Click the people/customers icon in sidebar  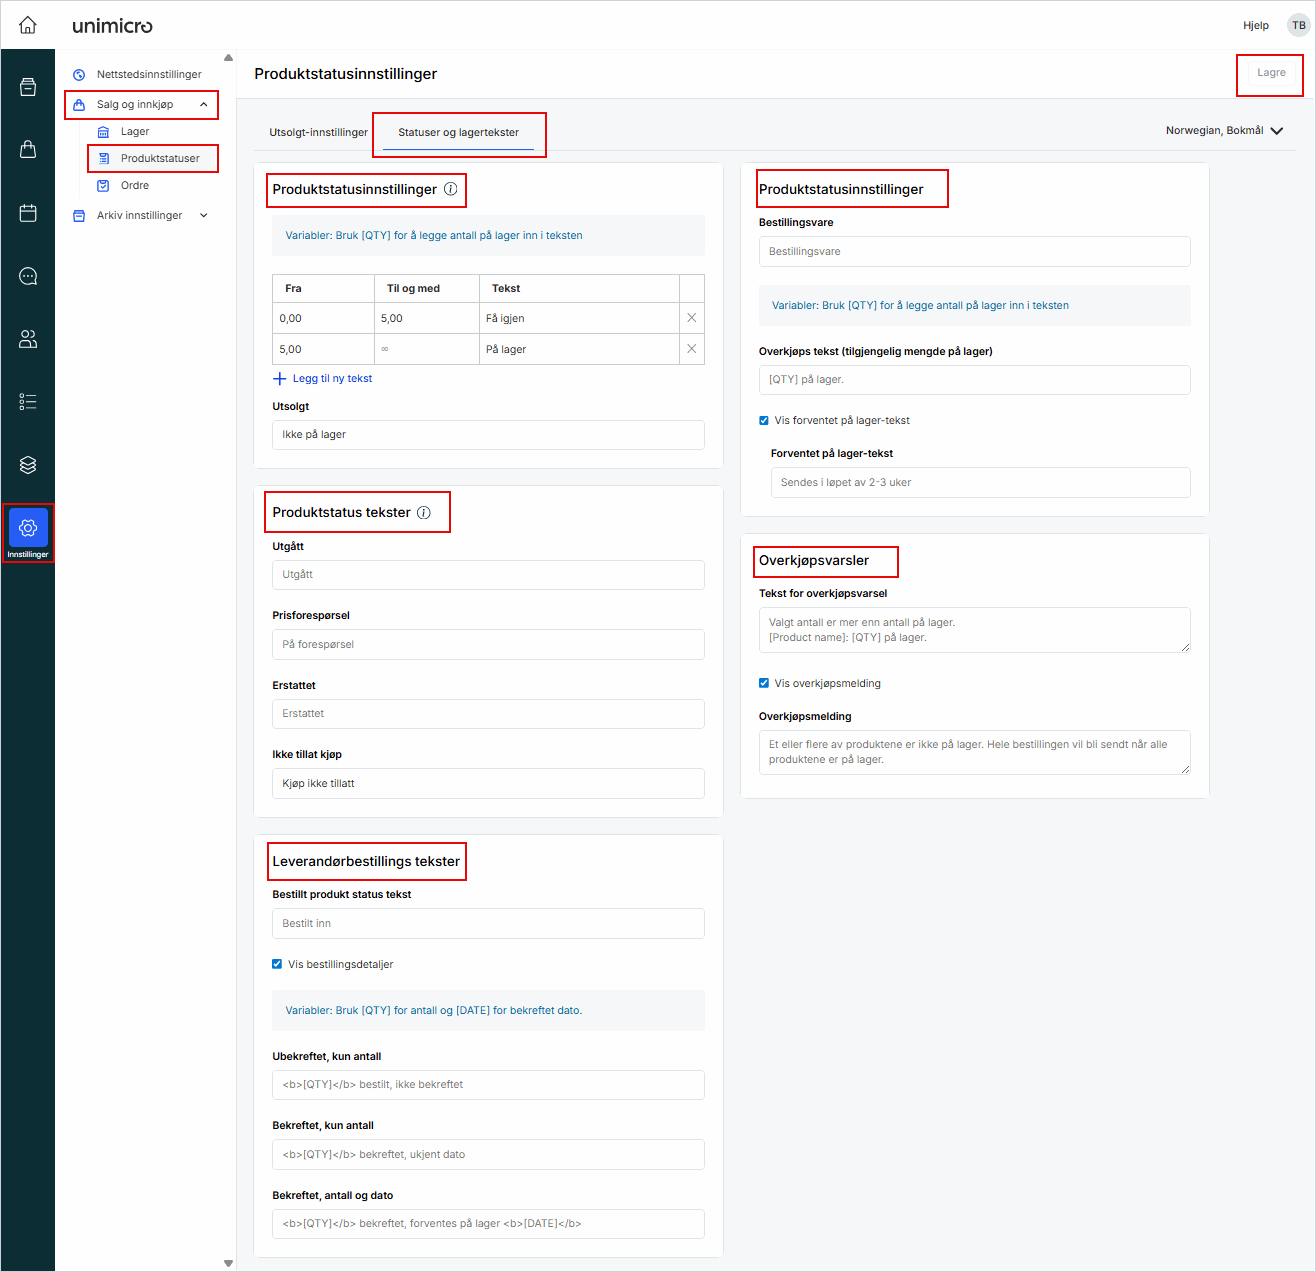pos(27,339)
